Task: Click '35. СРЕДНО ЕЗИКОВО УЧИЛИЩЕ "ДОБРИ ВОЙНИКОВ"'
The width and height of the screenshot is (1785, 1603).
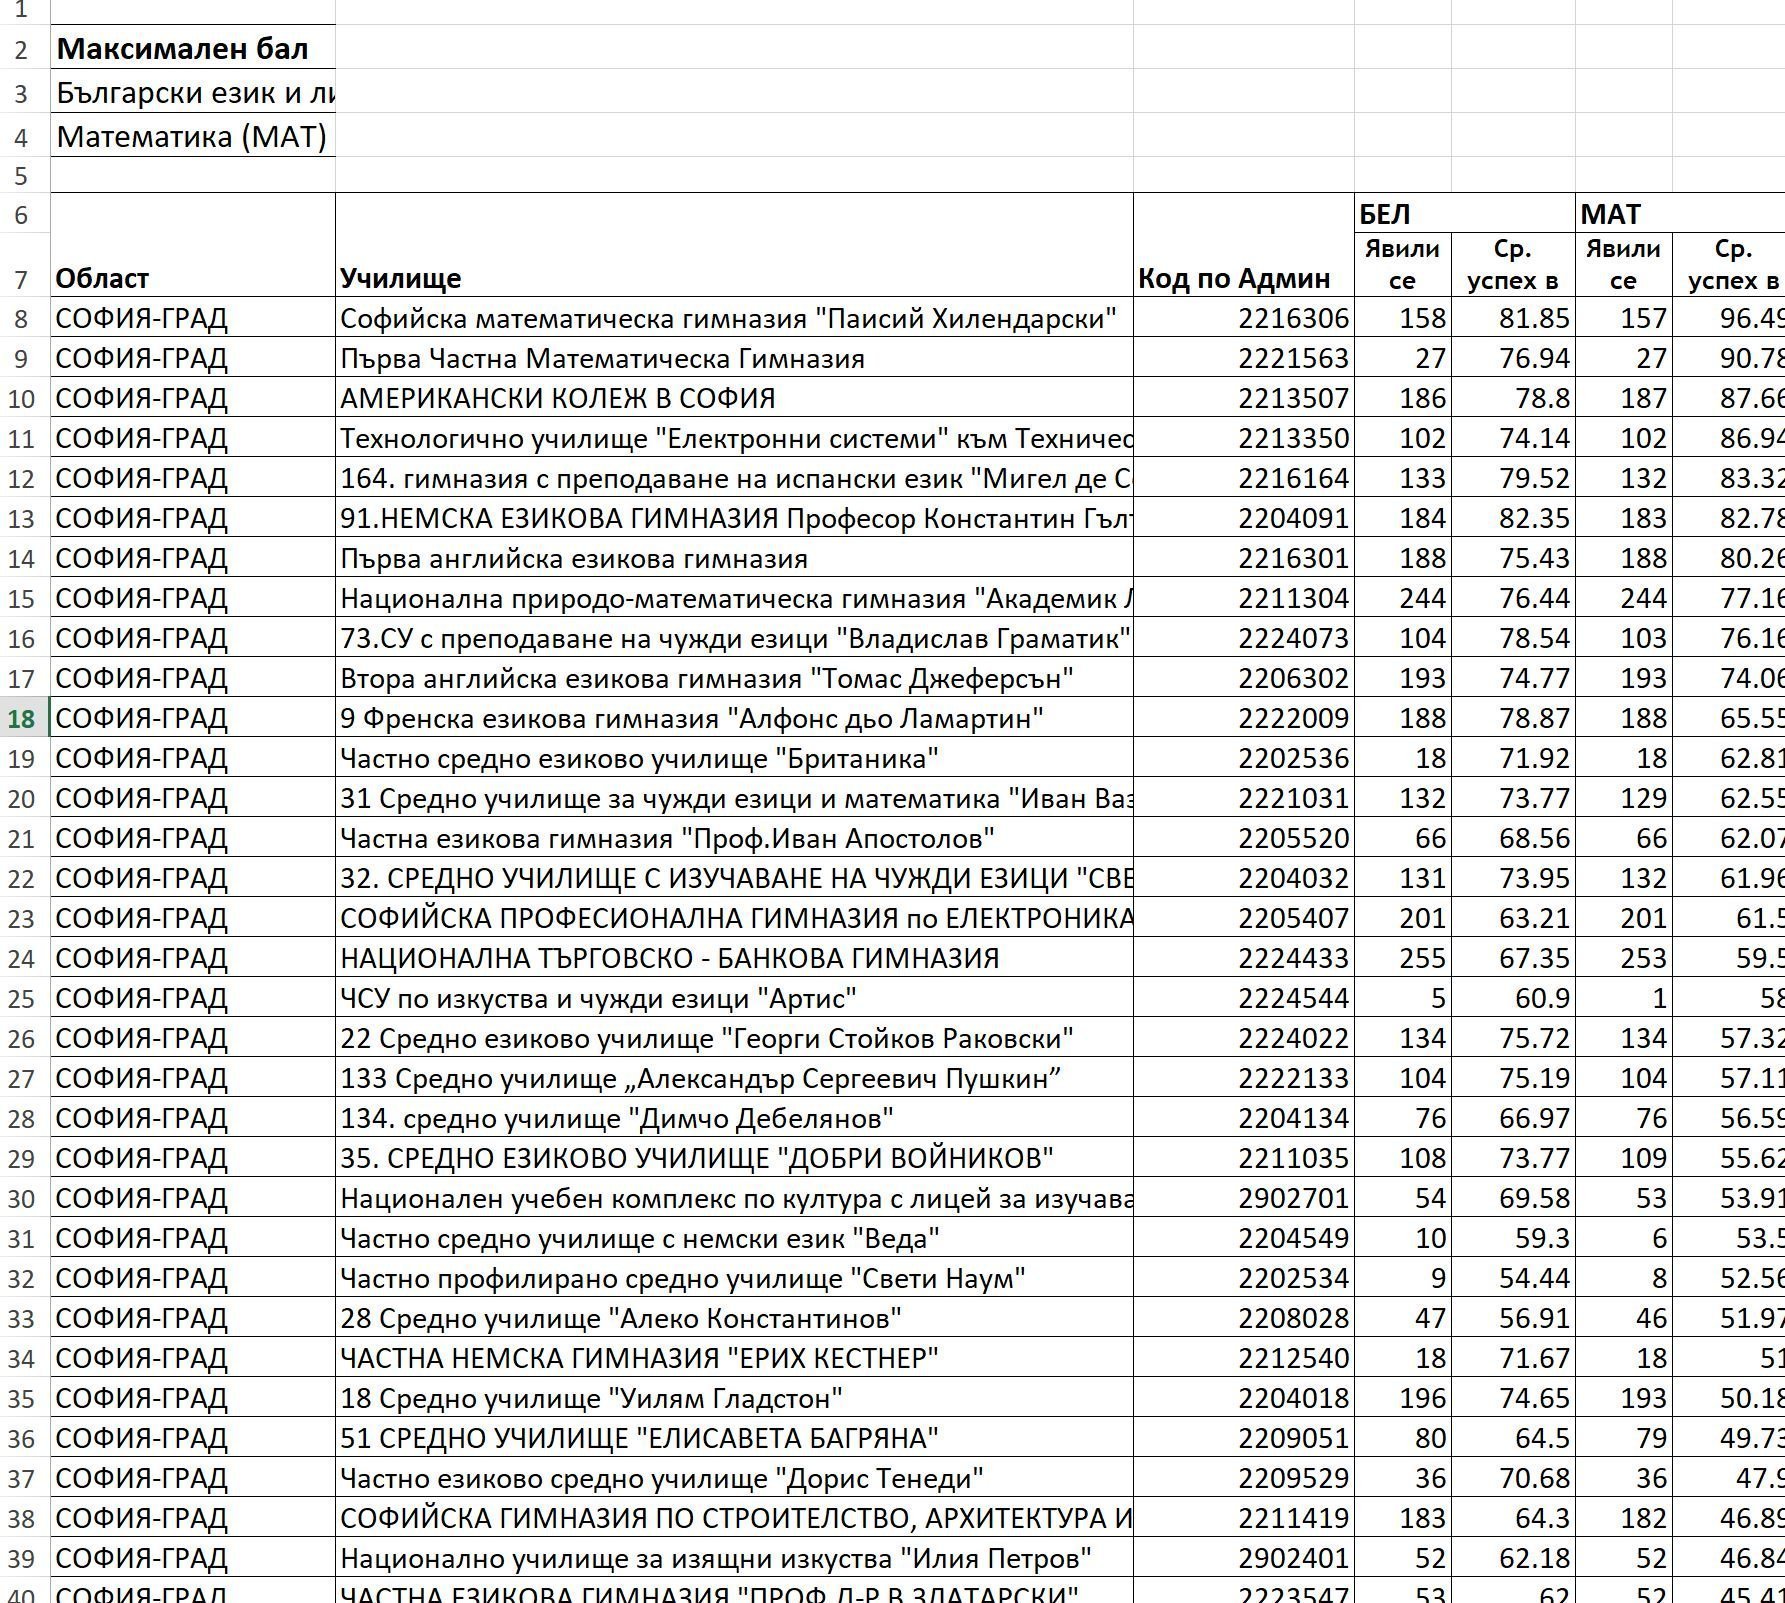Action: [734, 1158]
